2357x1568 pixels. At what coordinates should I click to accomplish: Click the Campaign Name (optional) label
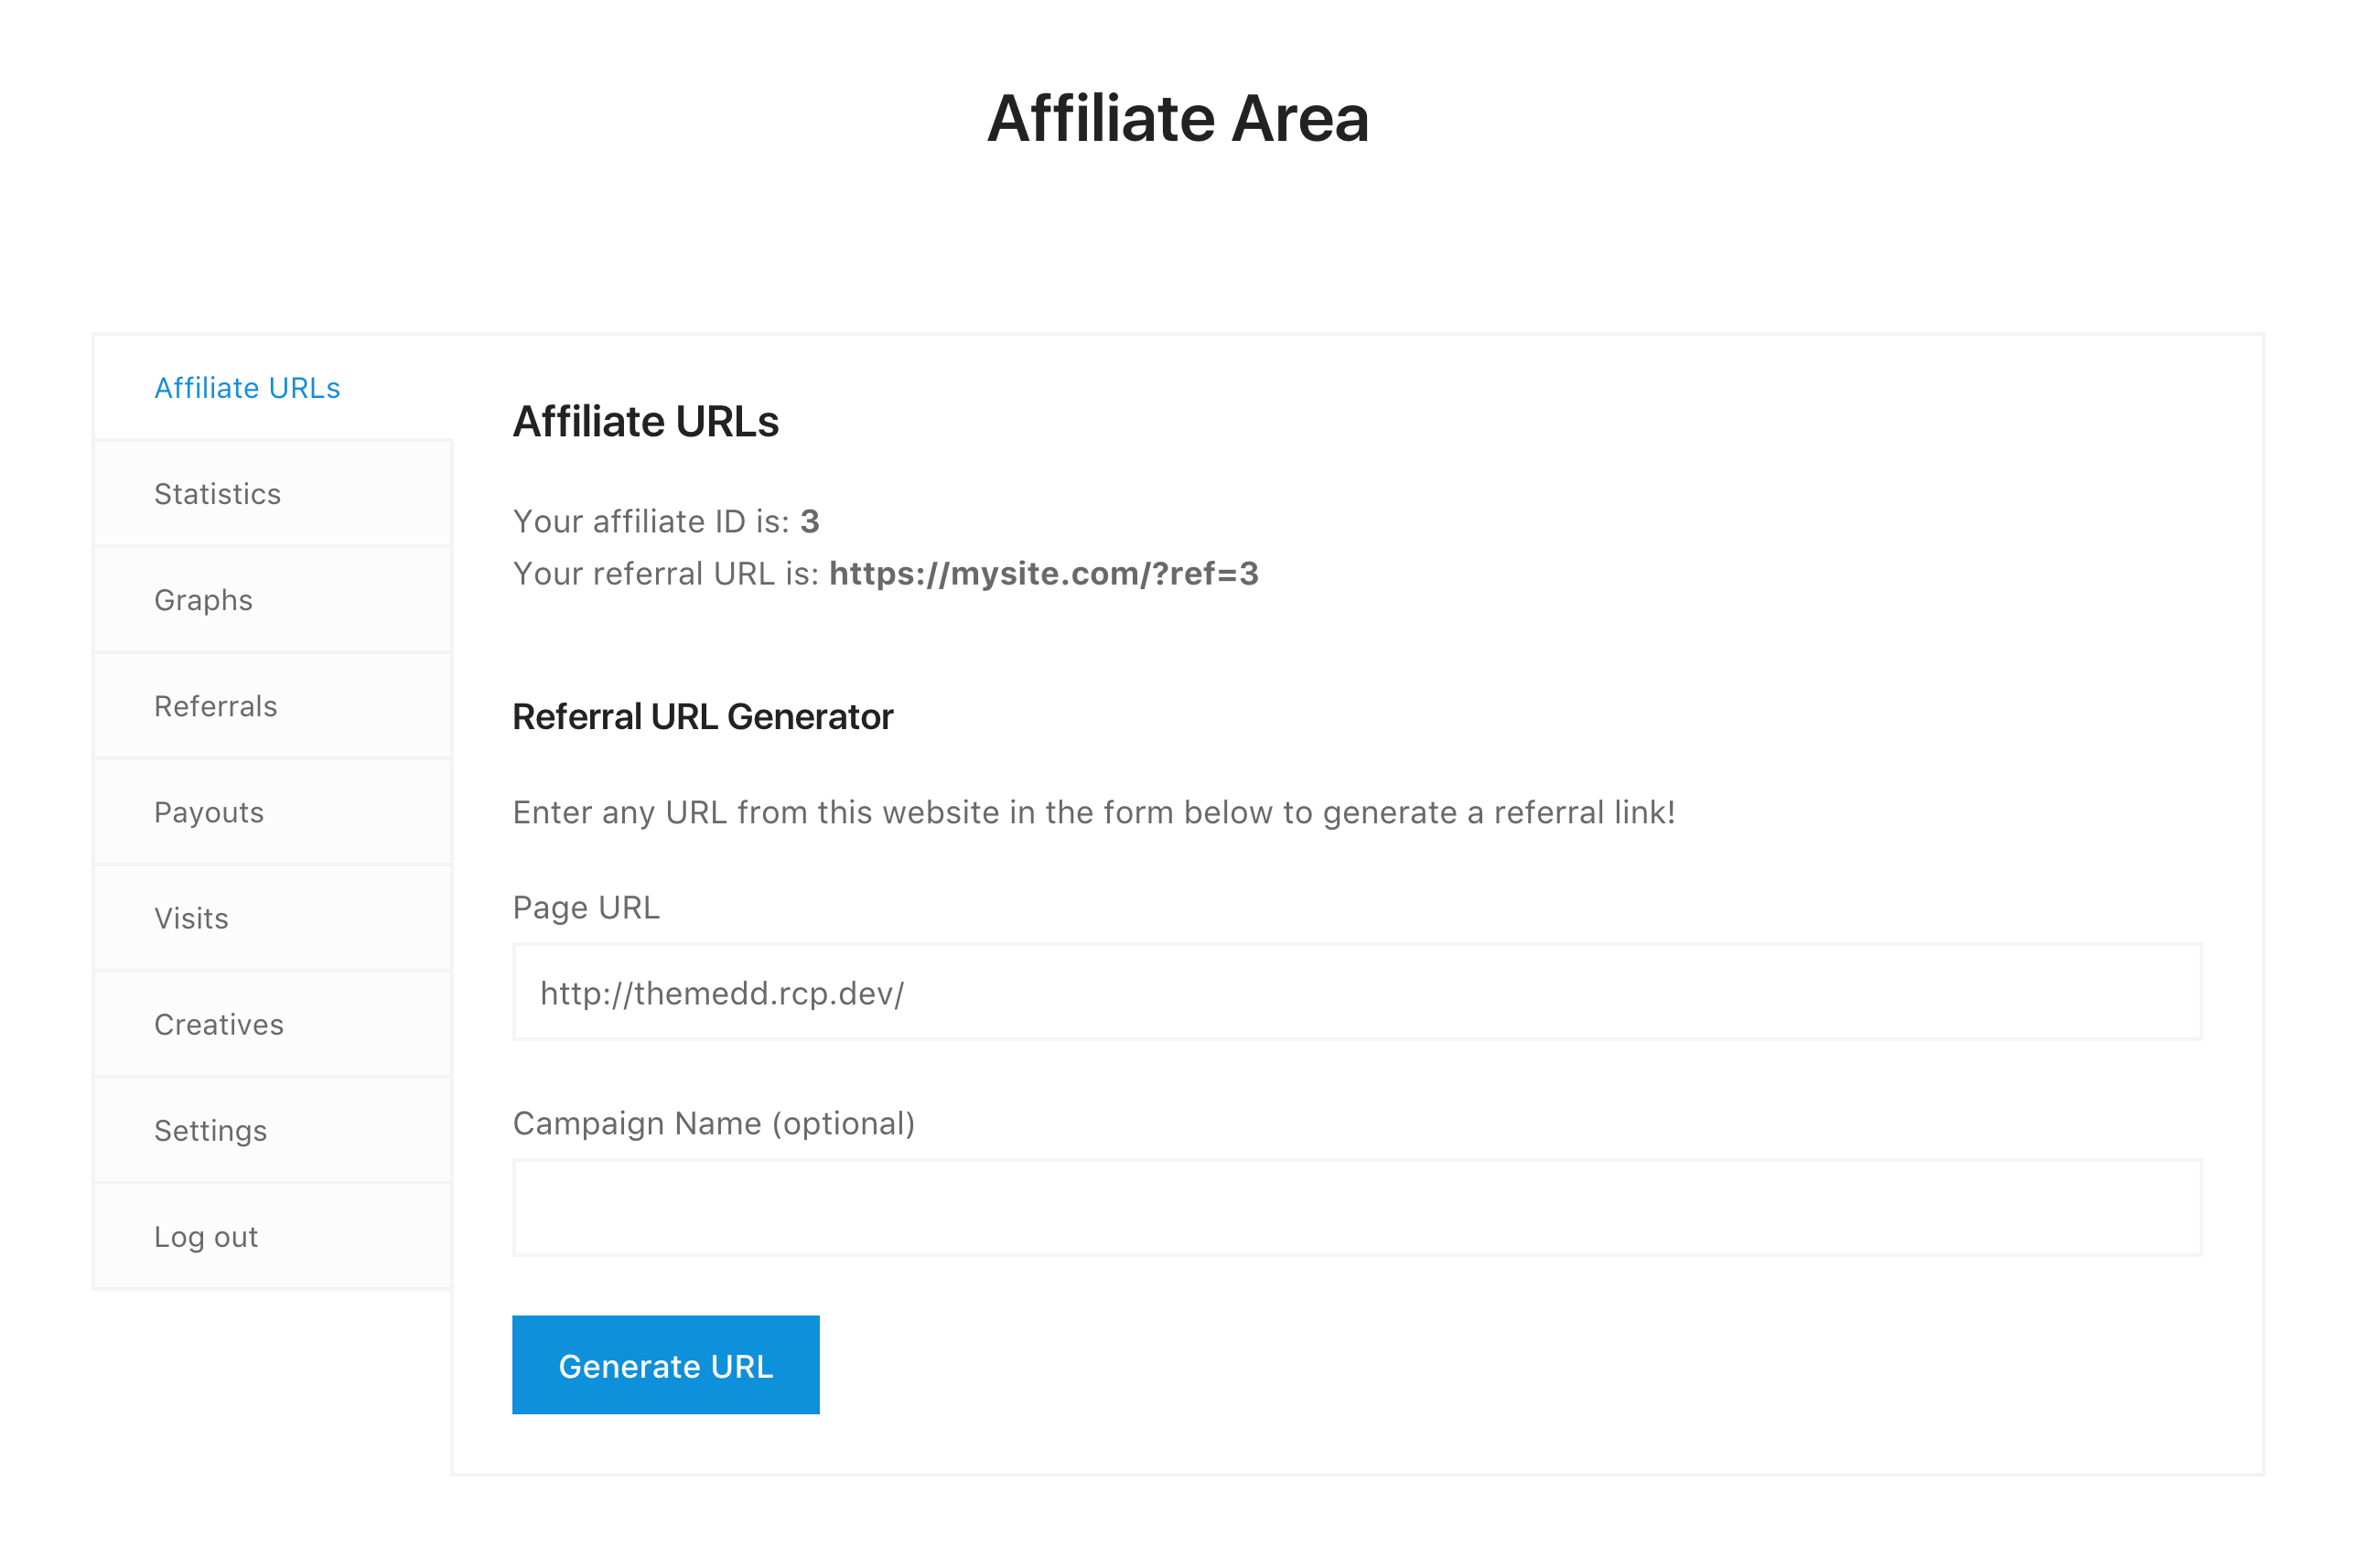pos(713,1123)
